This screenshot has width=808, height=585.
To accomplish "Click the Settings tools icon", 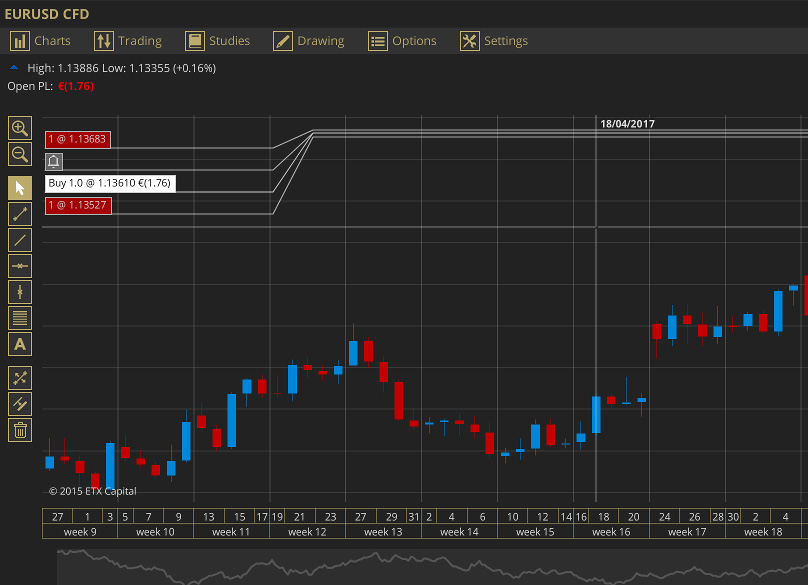I will pyautogui.click(x=469, y=41).
